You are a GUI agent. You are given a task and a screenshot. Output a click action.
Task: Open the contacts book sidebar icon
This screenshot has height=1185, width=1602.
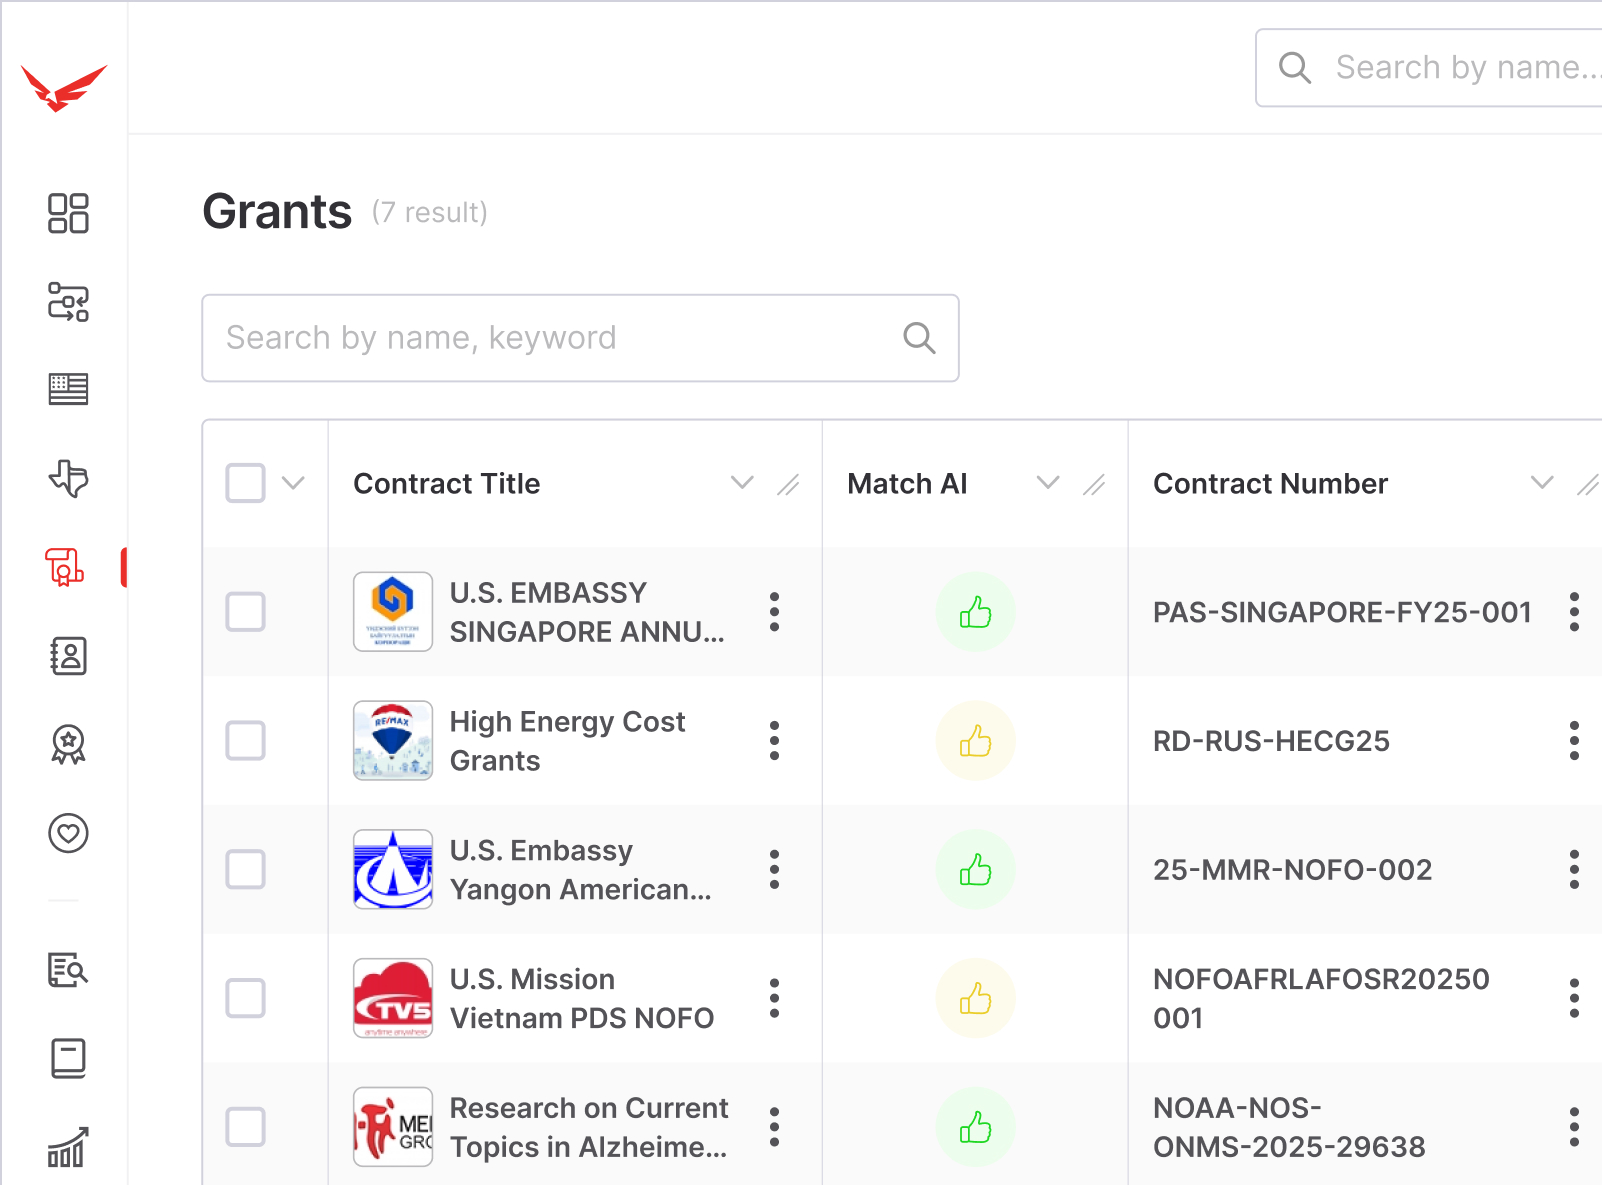[x=68, y=656]
